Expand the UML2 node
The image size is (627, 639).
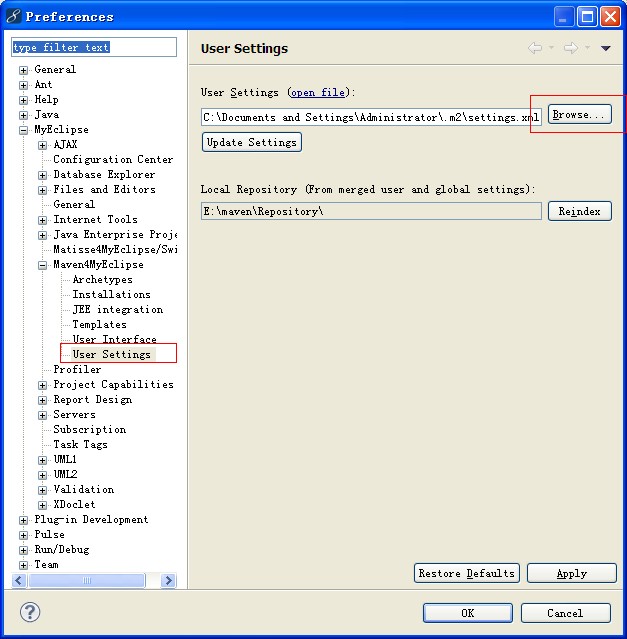click(x=42, y=475)
